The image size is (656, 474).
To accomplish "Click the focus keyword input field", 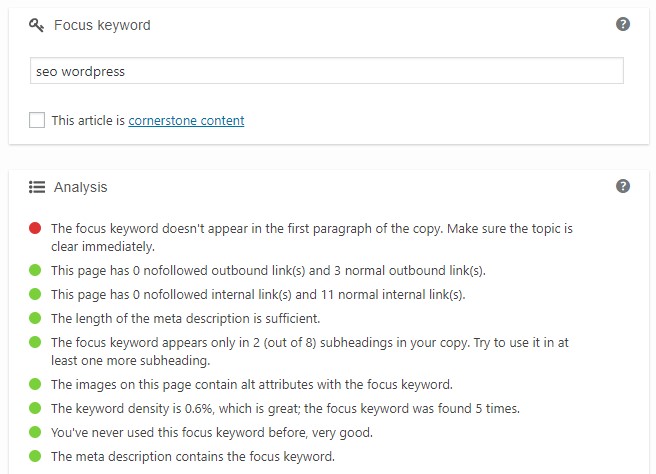I will (327, 71).
